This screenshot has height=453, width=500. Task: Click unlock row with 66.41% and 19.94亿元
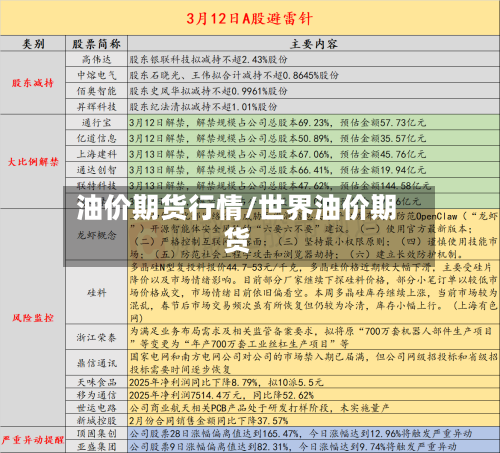(278, 170)
